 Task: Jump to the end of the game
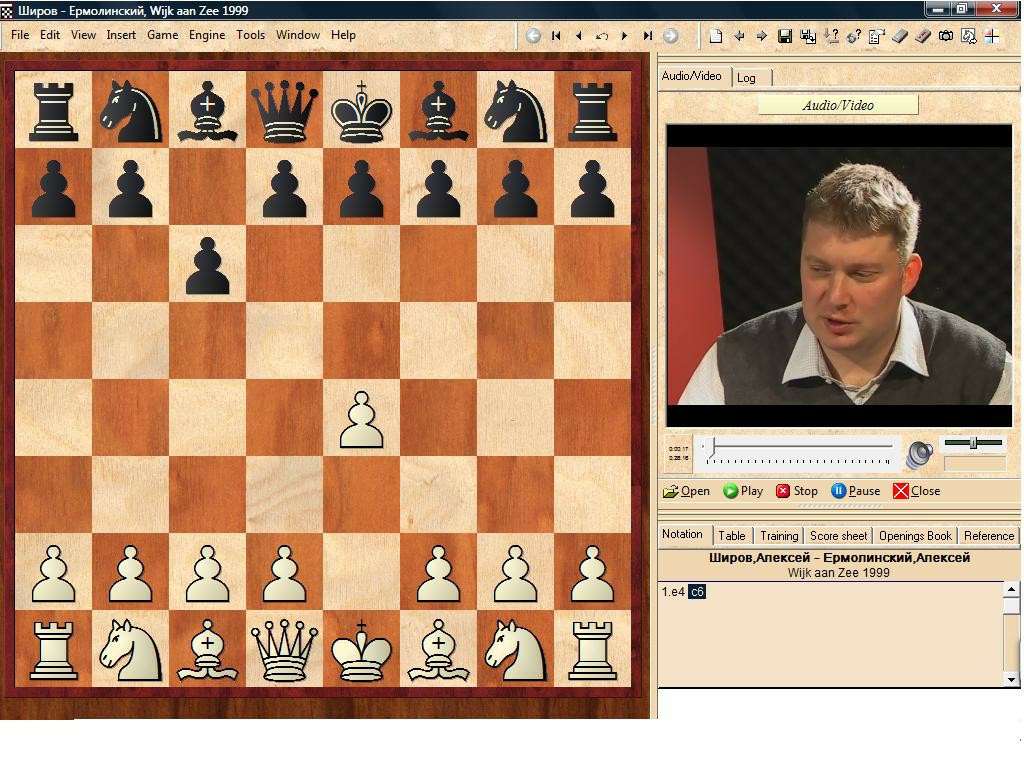pyautogui.click(x=647, y=36)
